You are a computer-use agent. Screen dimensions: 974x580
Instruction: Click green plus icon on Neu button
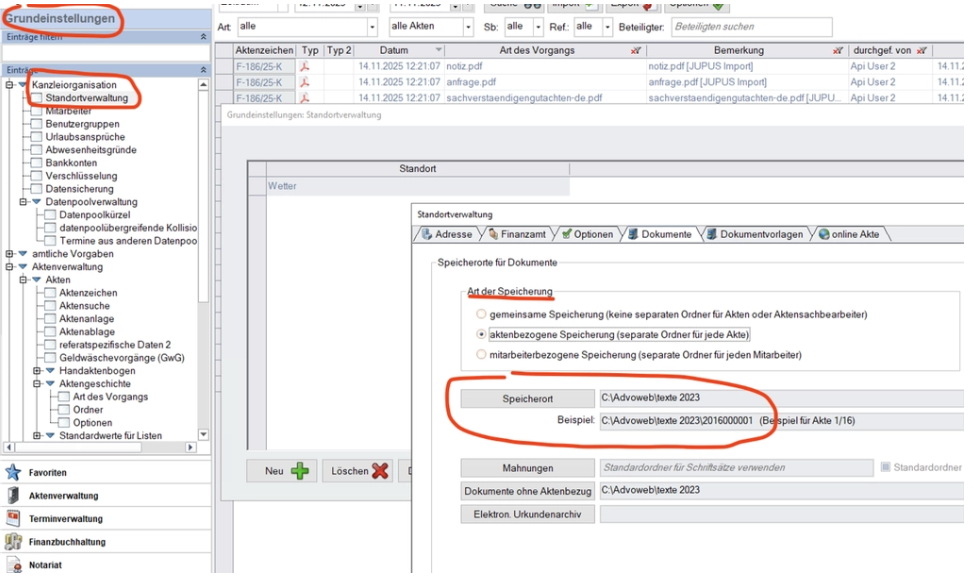coord(300,471)
